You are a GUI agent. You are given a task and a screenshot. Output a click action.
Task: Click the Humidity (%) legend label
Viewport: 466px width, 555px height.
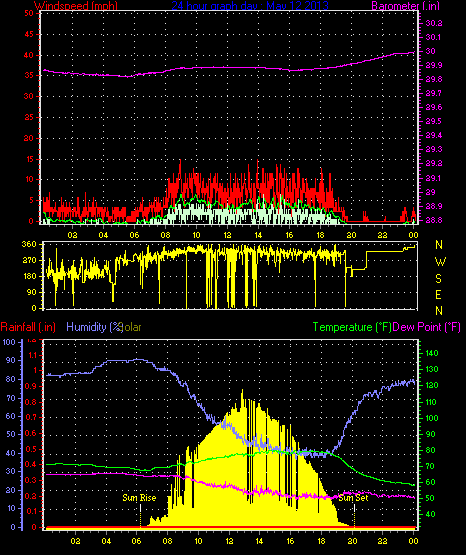94,327
